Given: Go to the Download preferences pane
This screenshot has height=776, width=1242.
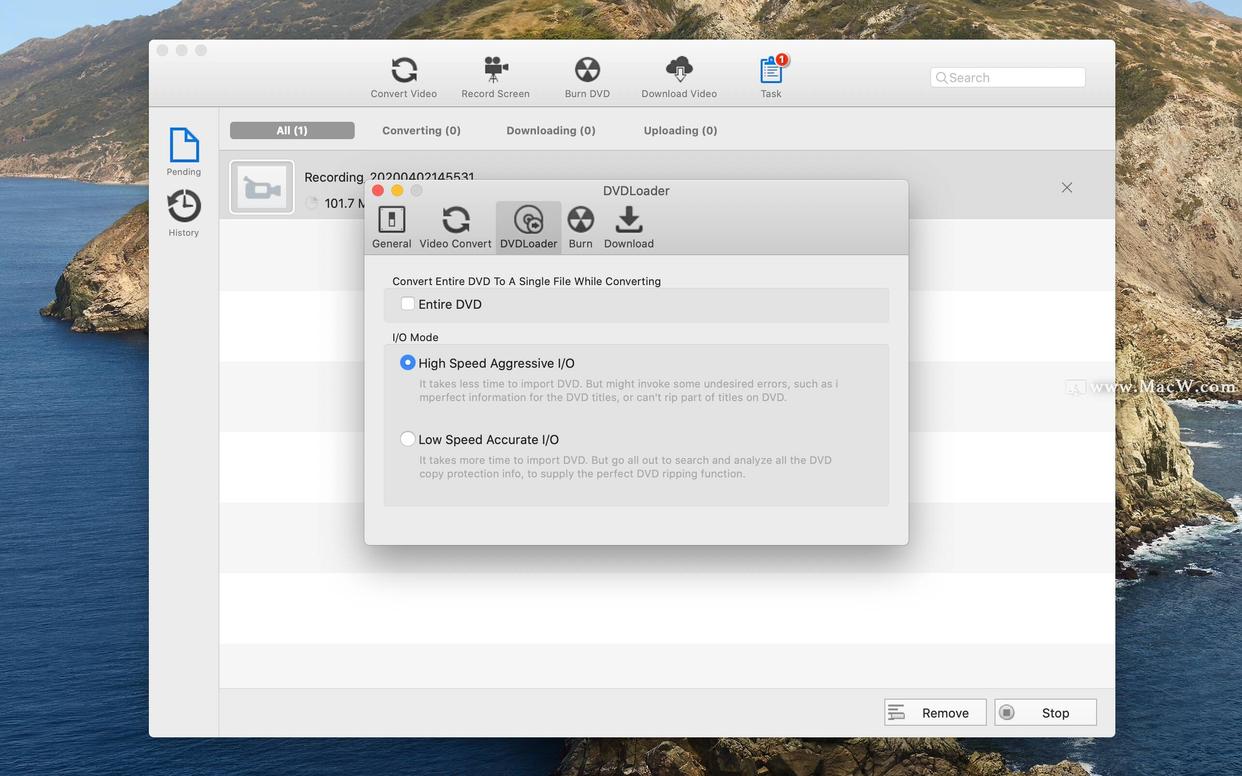Looking at the screenshot, I should [628, 227].
